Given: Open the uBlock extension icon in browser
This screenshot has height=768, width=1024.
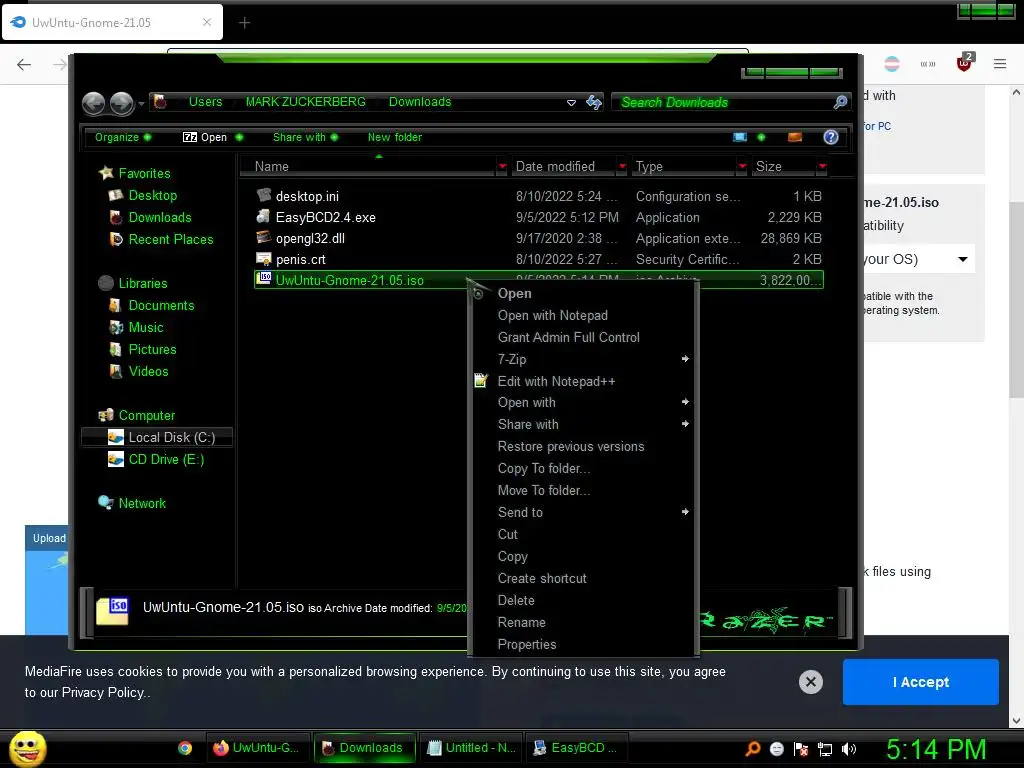Looking at the screenshot, I should tap(964, 63).
